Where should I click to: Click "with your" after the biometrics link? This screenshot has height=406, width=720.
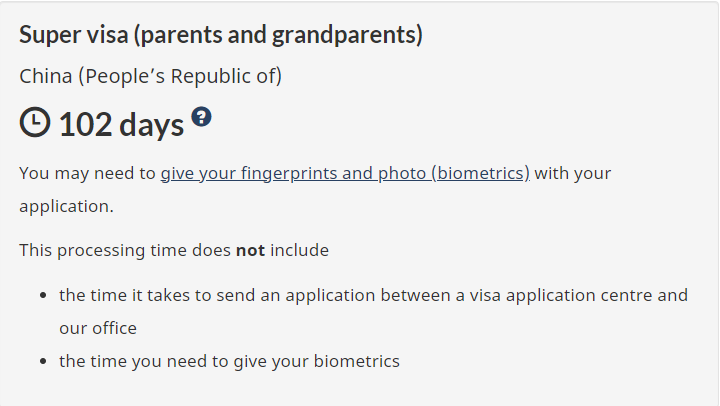click(x=573, y=173)
